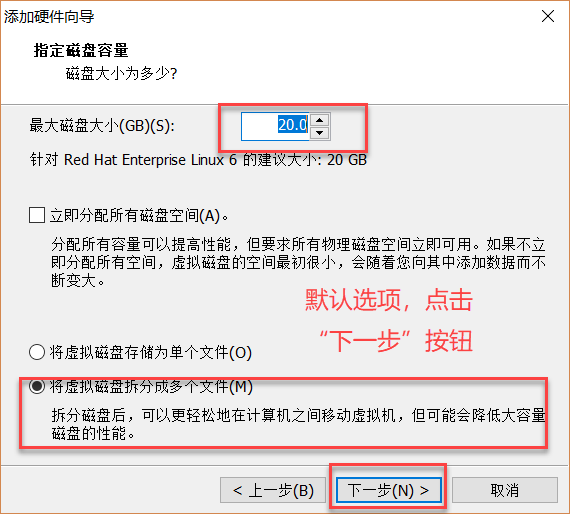Cancel the wizard with the 取消 button
The height and width of the screenshot is (514, 570).
pyautogui.click(x=505, y=490)
